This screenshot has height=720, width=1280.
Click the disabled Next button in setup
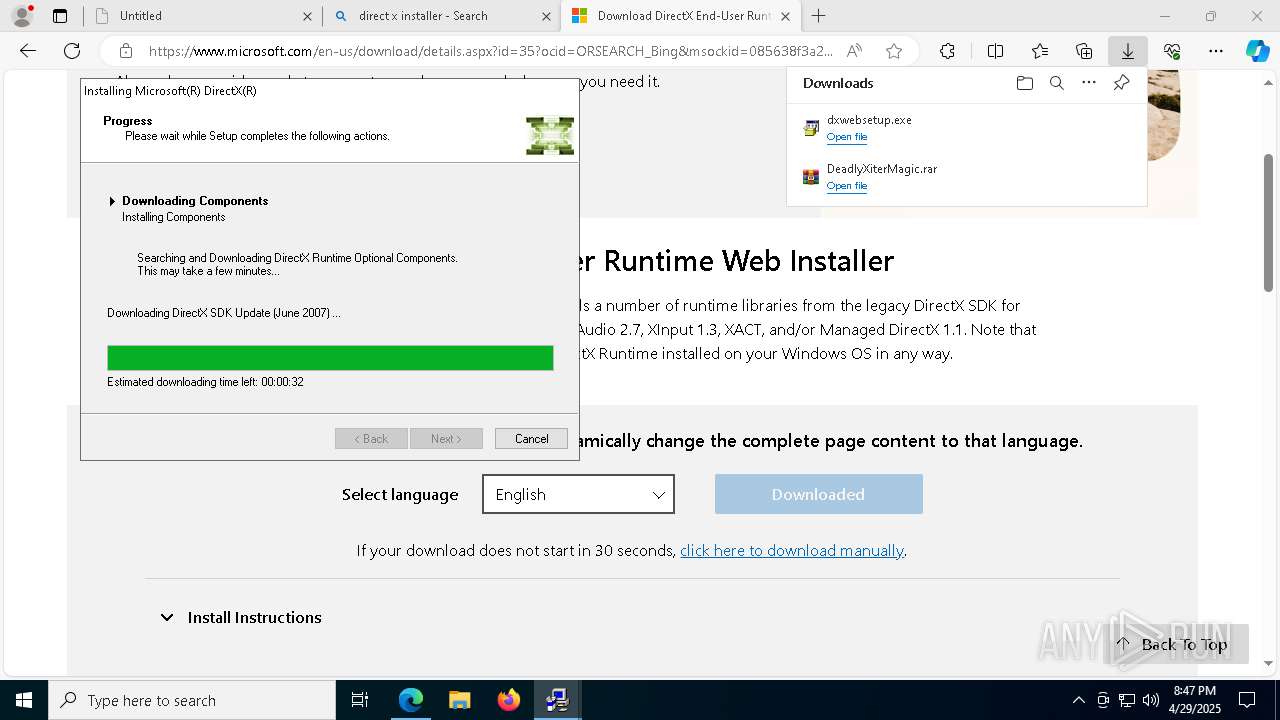[446, 439]
